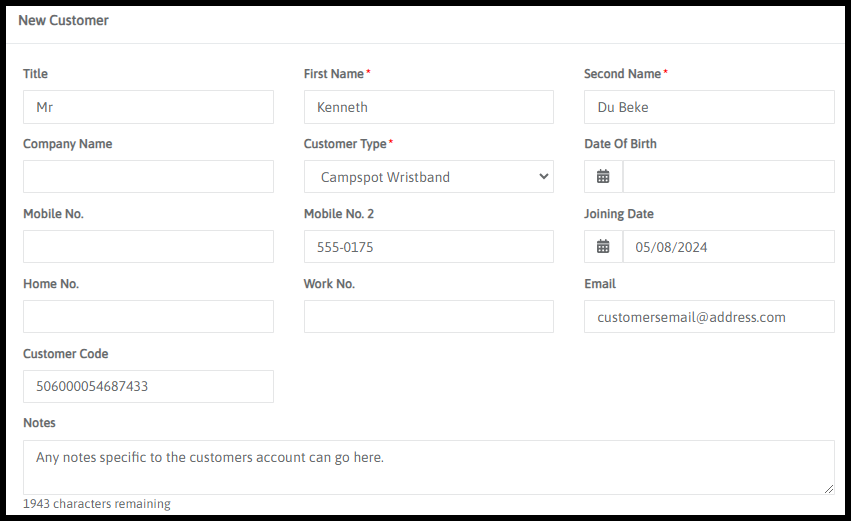Click the Date Of Birth calendar icon

[x=603, y=177]
